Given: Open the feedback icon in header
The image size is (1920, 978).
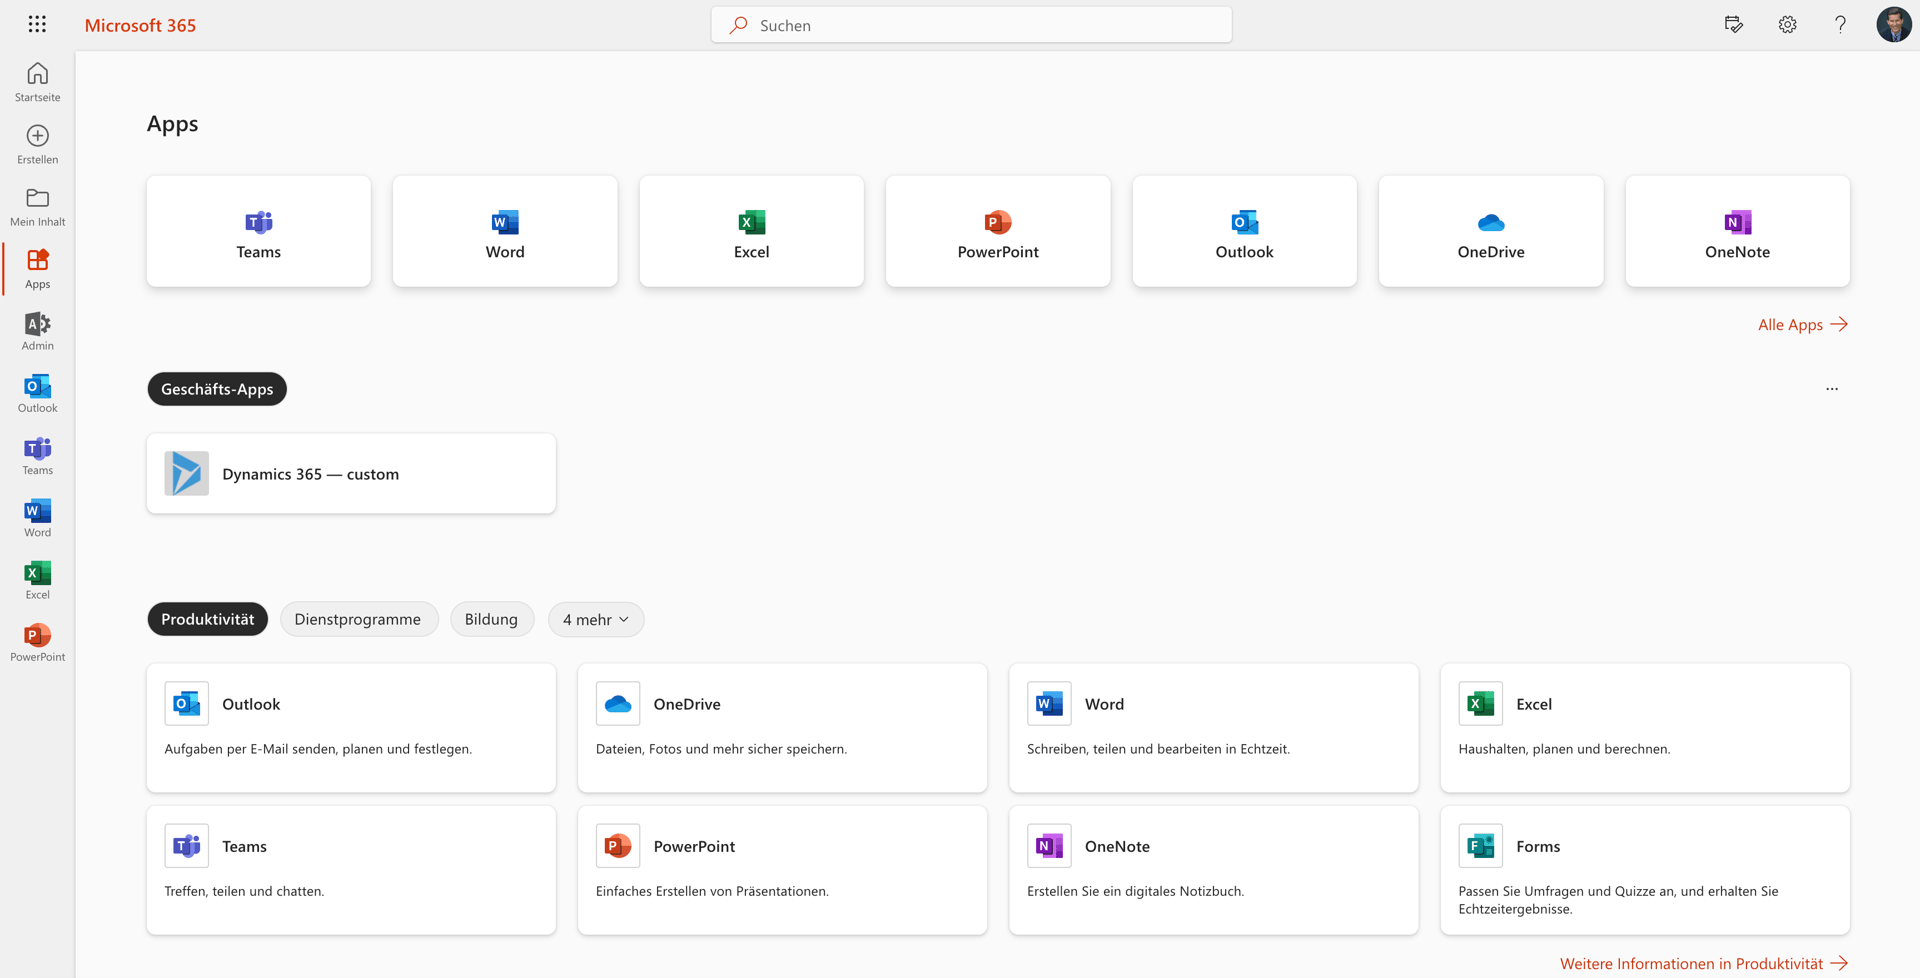Looking at the screenshot, I should [1734, 24].
